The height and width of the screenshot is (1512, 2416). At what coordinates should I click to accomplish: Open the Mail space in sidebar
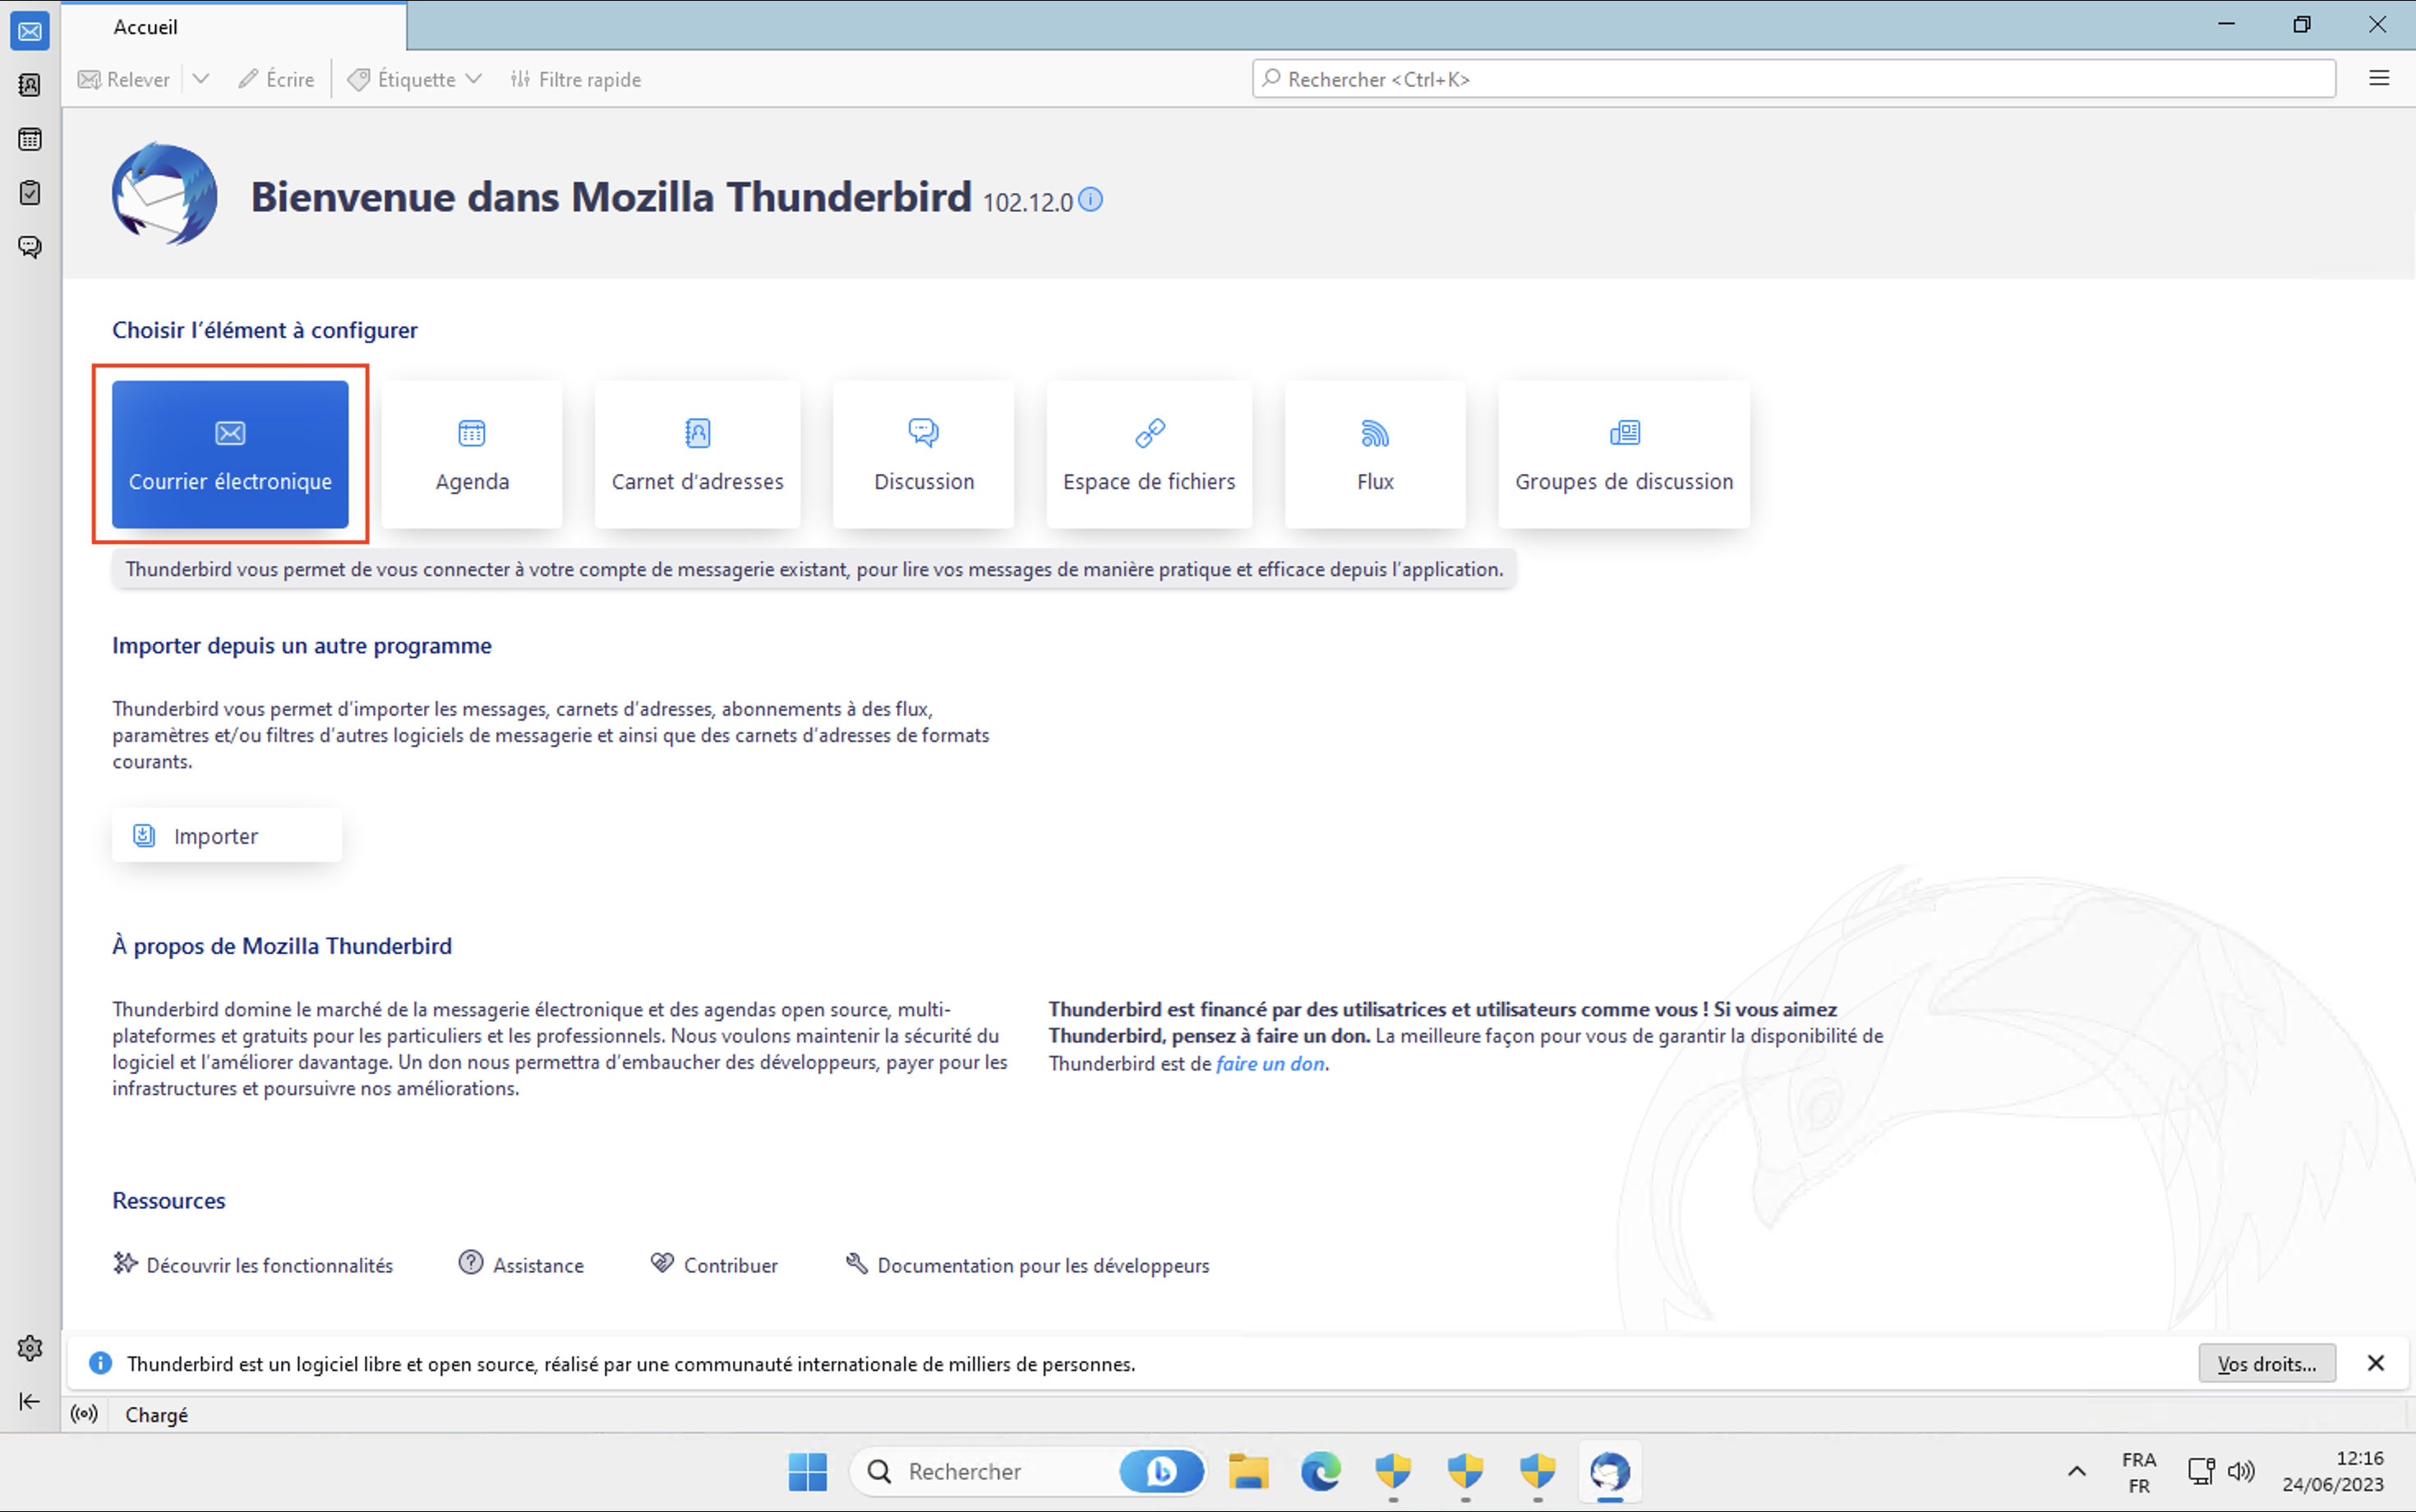pos(30,31)
